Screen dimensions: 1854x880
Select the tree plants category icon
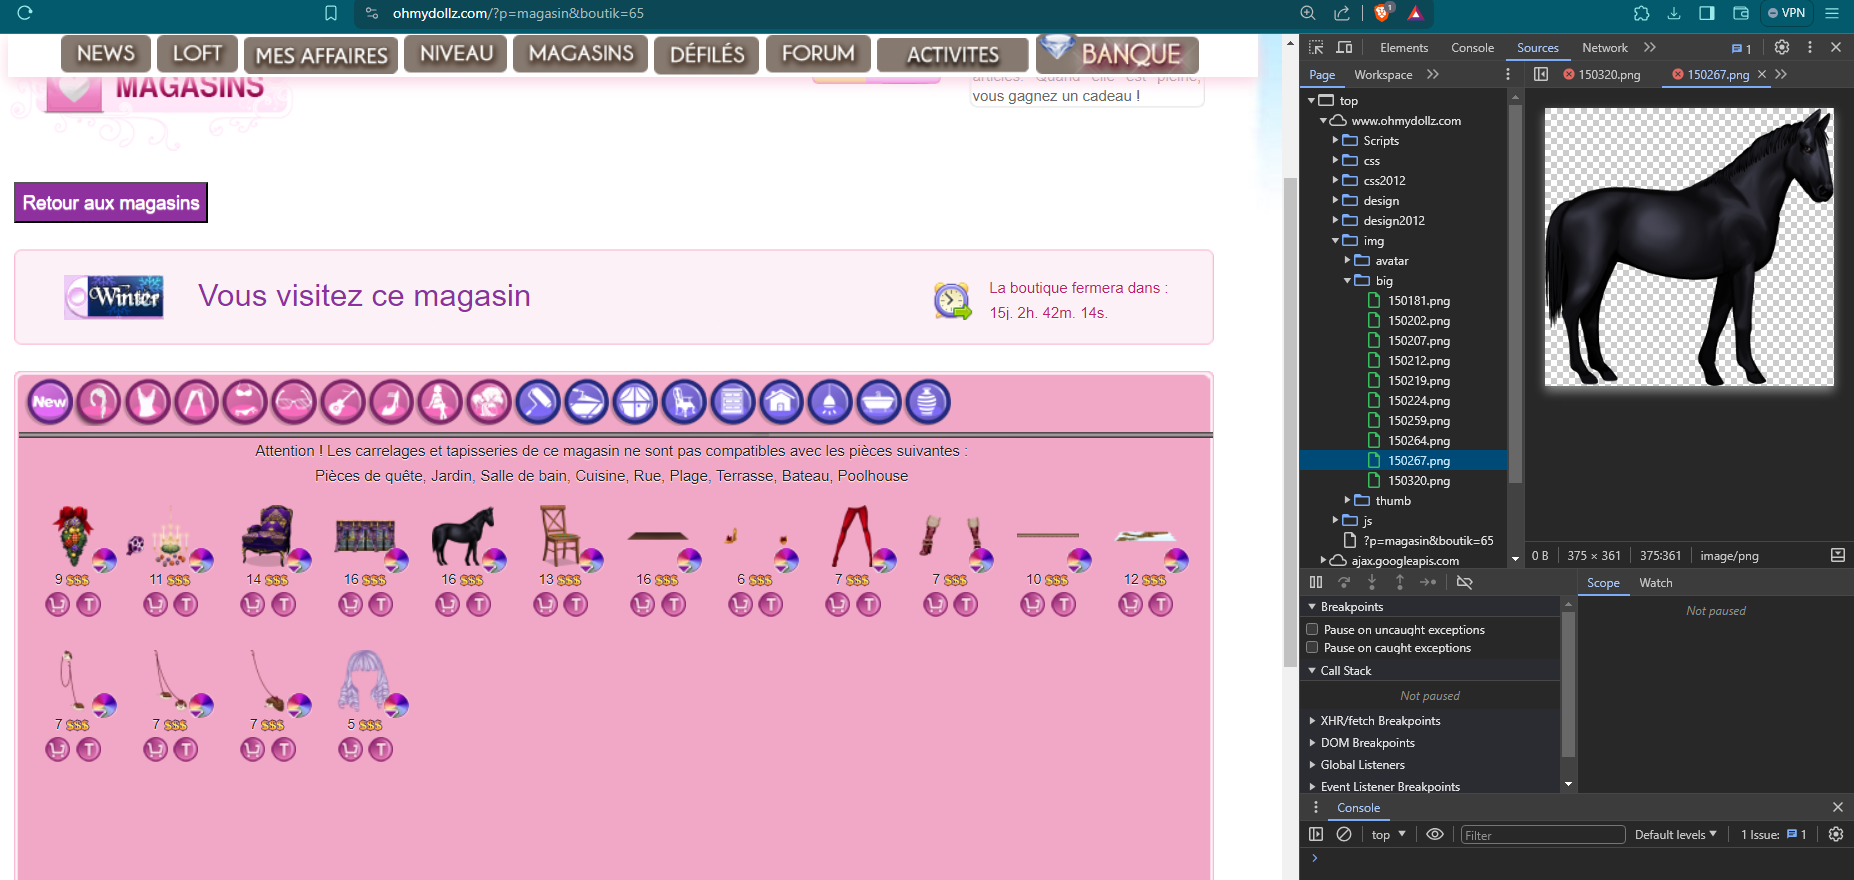489,402
